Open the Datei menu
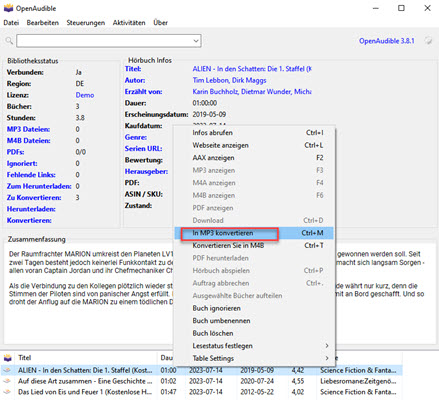Screen dimensions: 439x400 [11, 23]
